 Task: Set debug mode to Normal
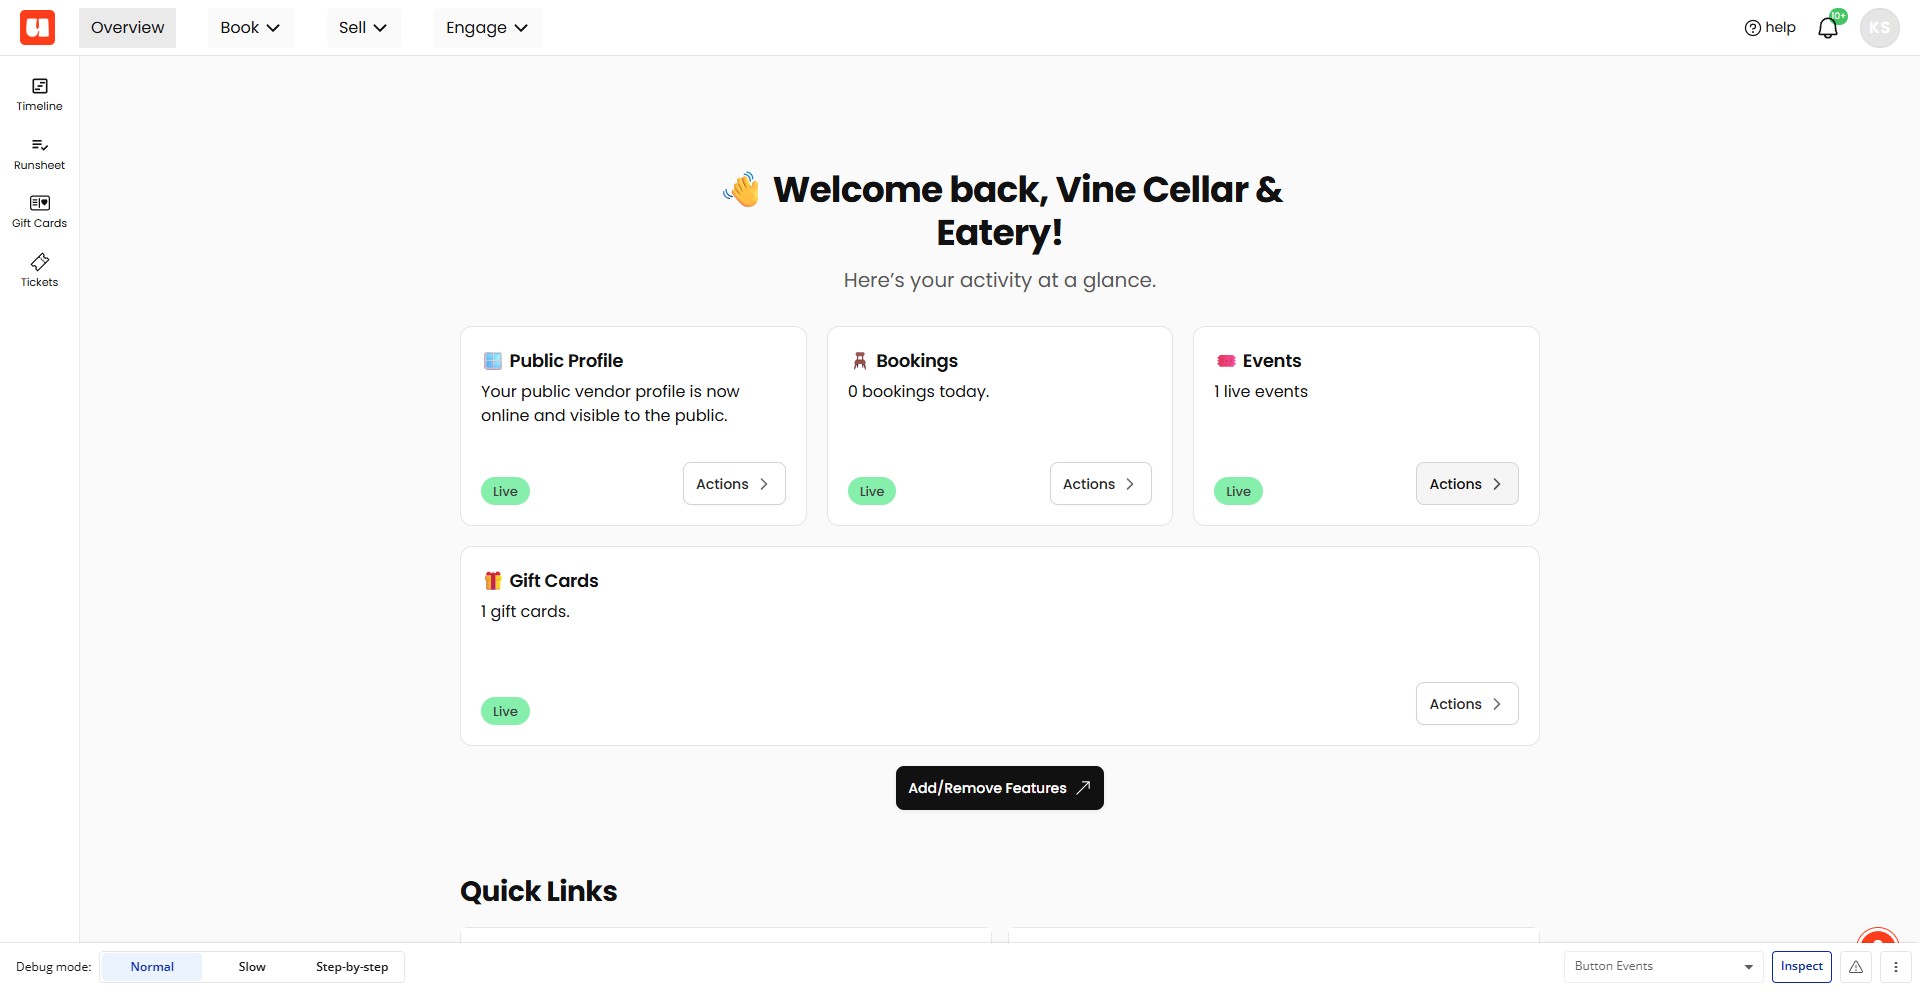(152, 967)
